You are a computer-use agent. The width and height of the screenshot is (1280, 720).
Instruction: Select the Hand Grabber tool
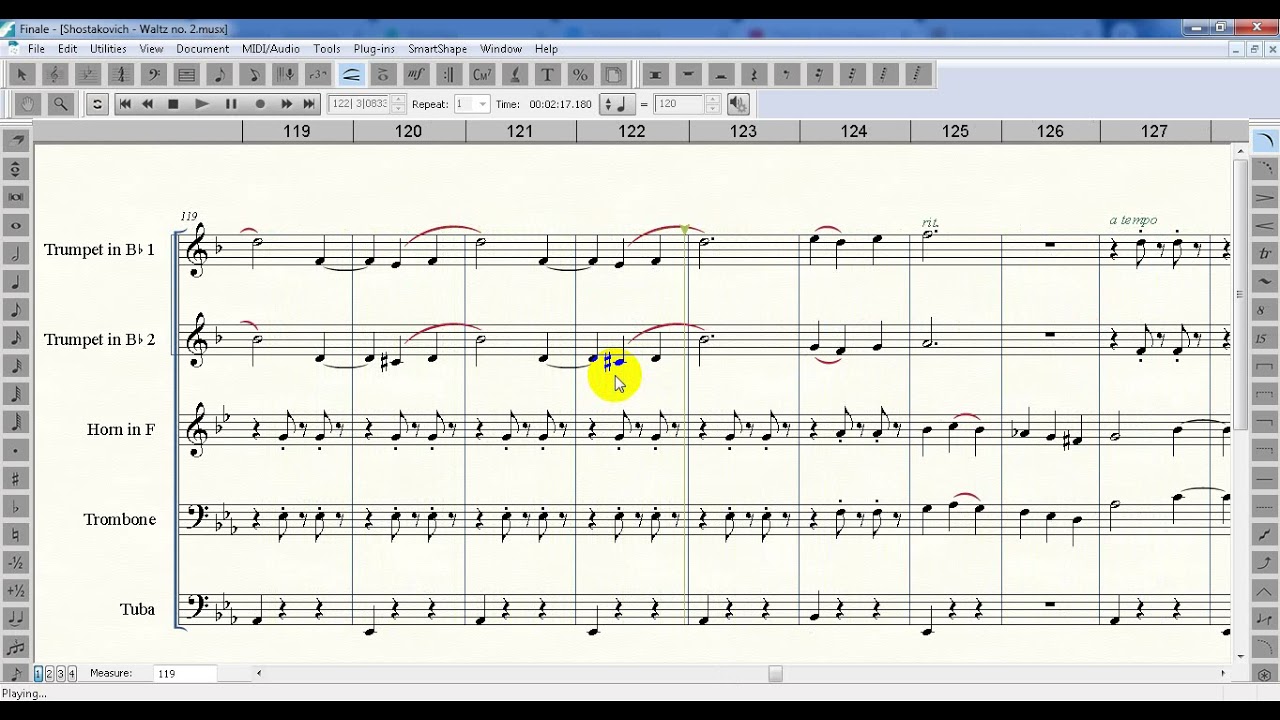click(x=28, y=104)
